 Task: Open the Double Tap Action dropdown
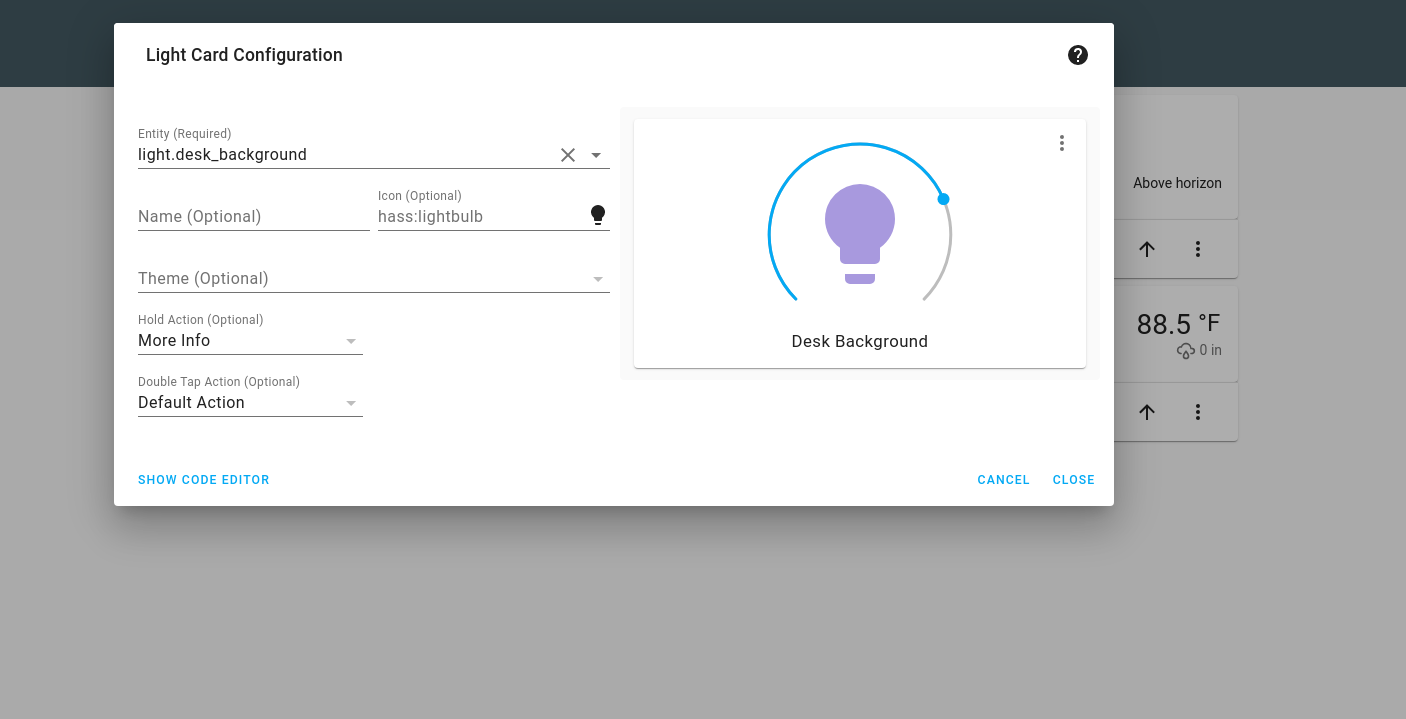[351, 402]
